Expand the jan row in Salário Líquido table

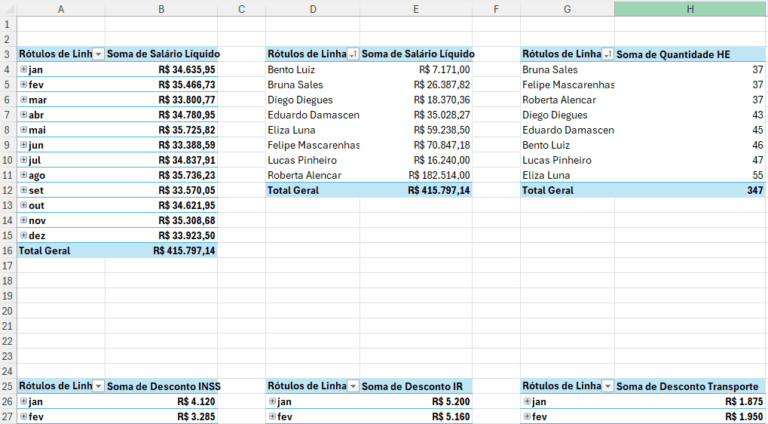[23, 70]
